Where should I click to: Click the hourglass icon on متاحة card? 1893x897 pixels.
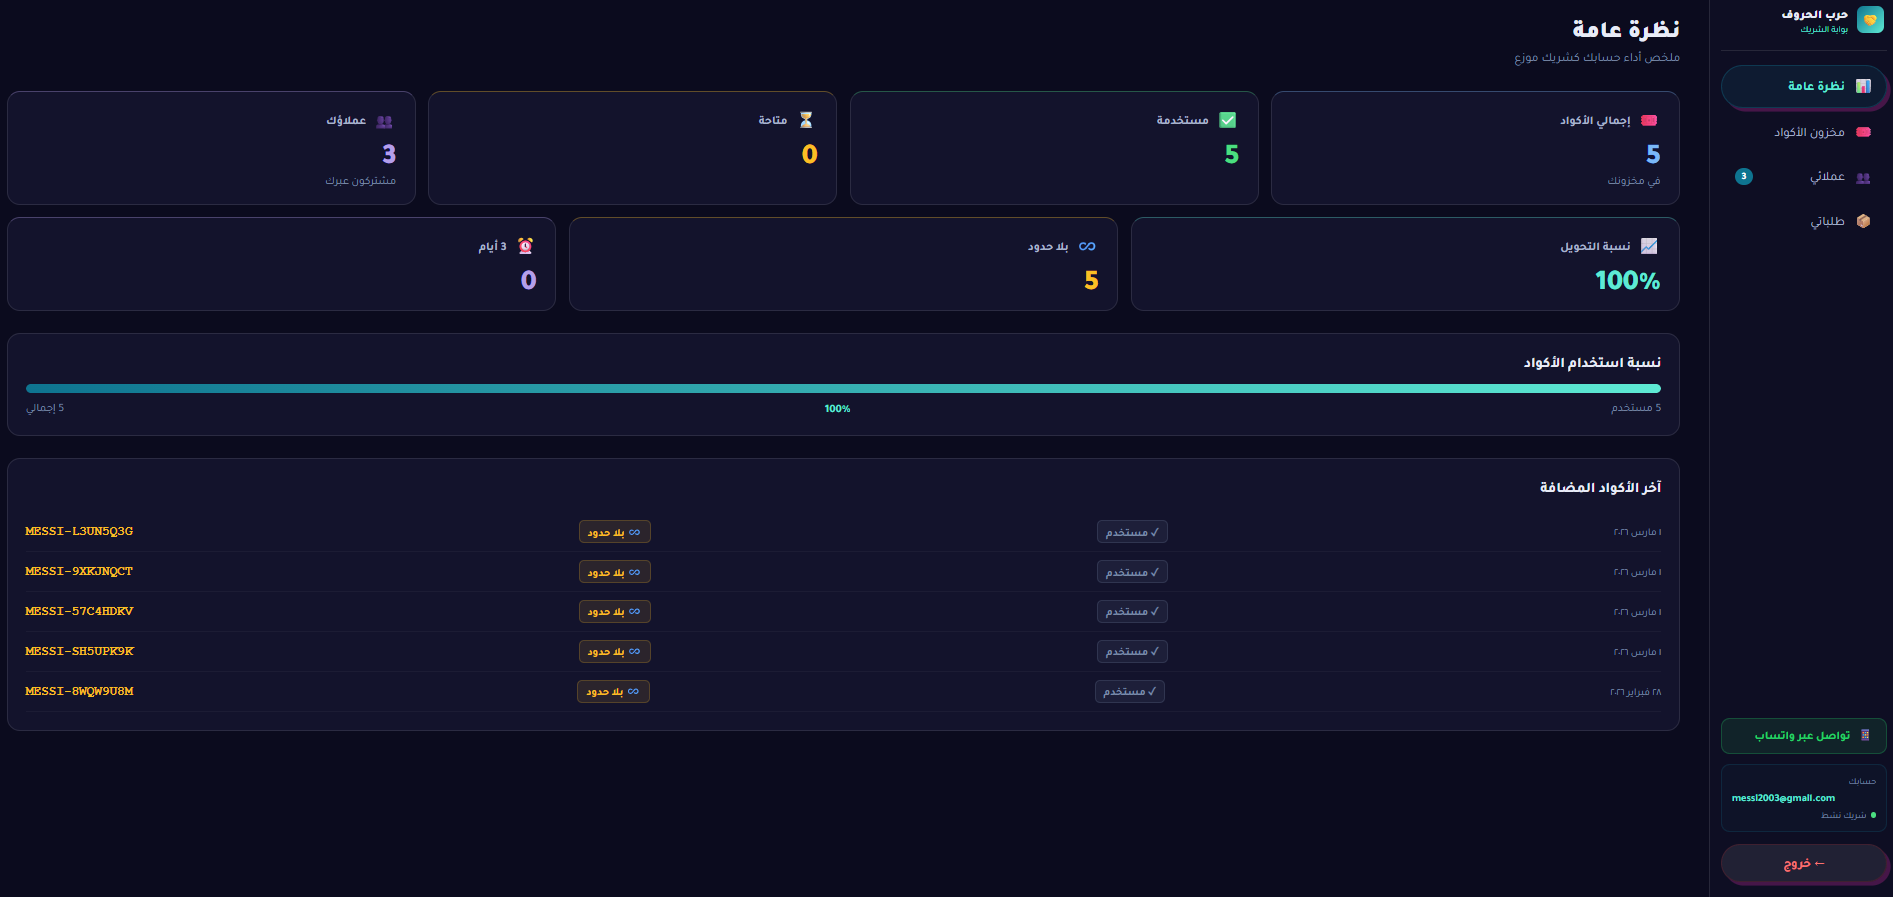(x=806, y=121)
